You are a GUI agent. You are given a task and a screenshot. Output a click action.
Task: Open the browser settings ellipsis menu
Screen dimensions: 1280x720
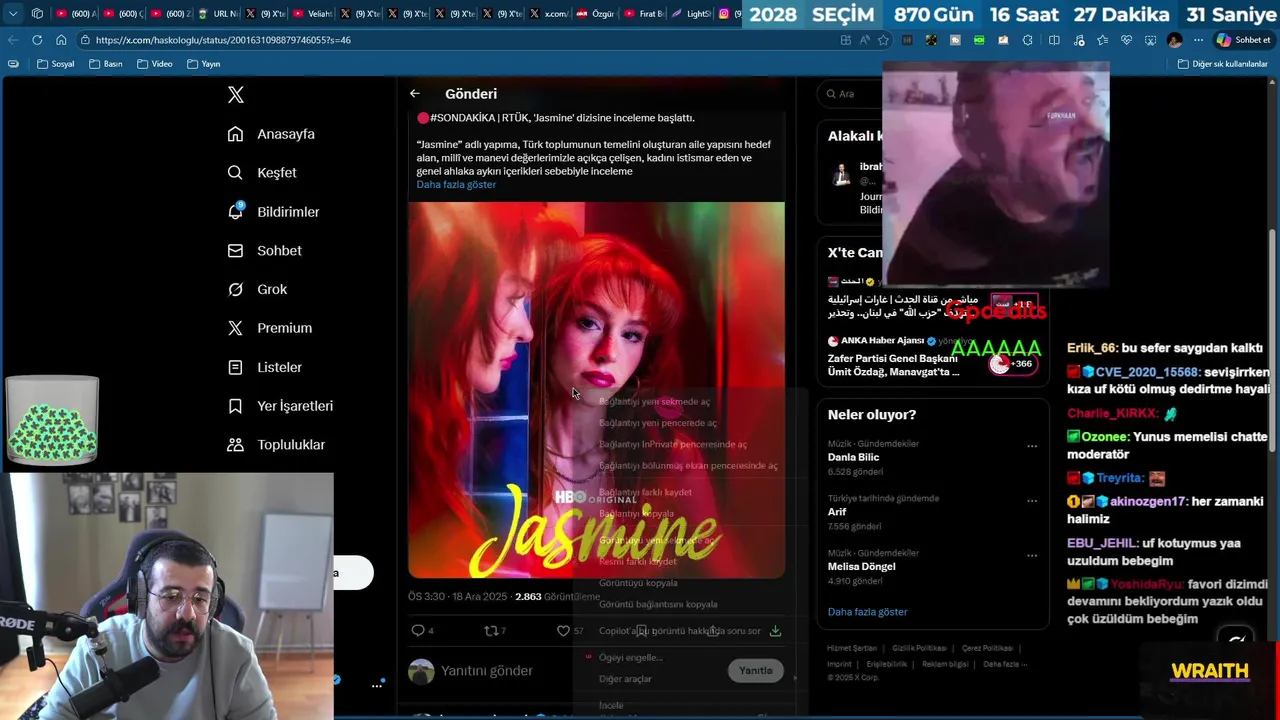point(1198,40)
